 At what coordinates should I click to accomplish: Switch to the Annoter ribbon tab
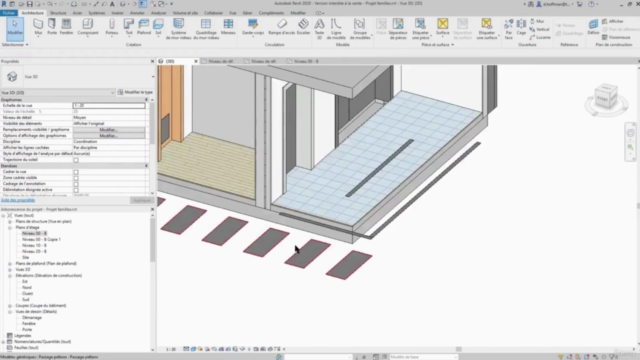click(x=137, y=13)
